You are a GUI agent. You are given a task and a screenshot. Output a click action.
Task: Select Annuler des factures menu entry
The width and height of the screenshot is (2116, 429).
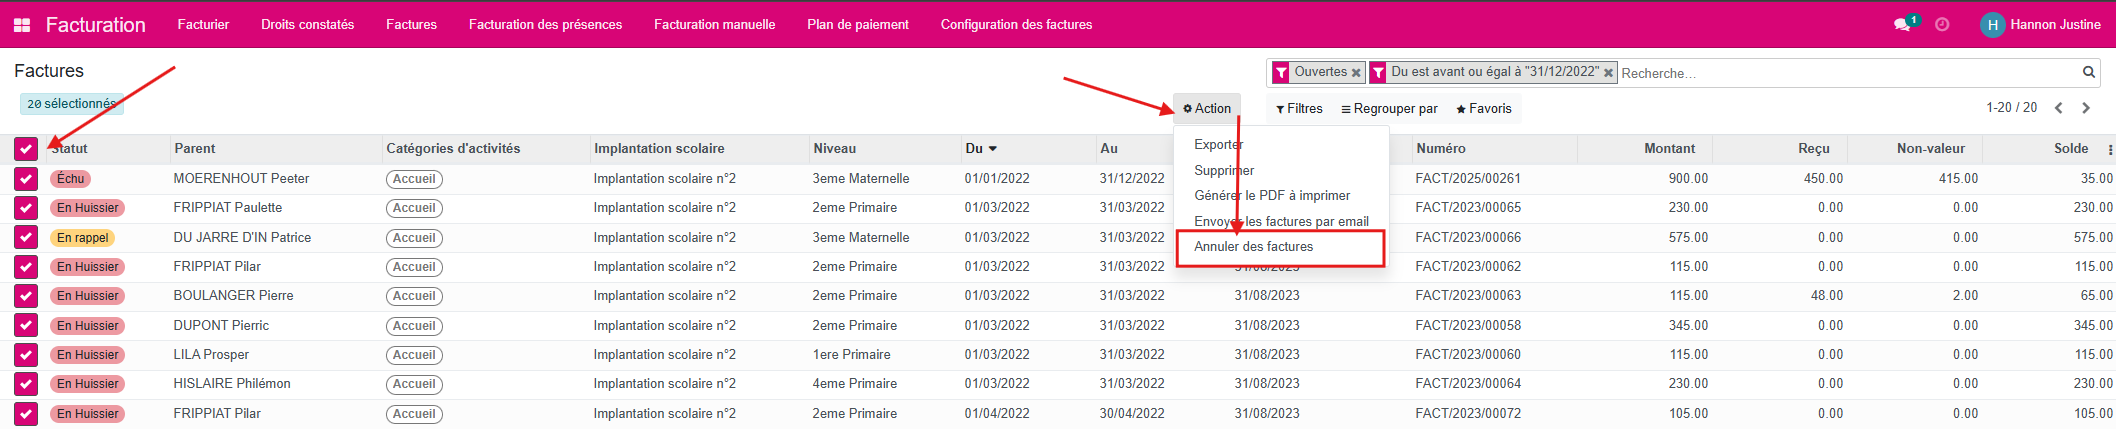(x=1254, y=247)
